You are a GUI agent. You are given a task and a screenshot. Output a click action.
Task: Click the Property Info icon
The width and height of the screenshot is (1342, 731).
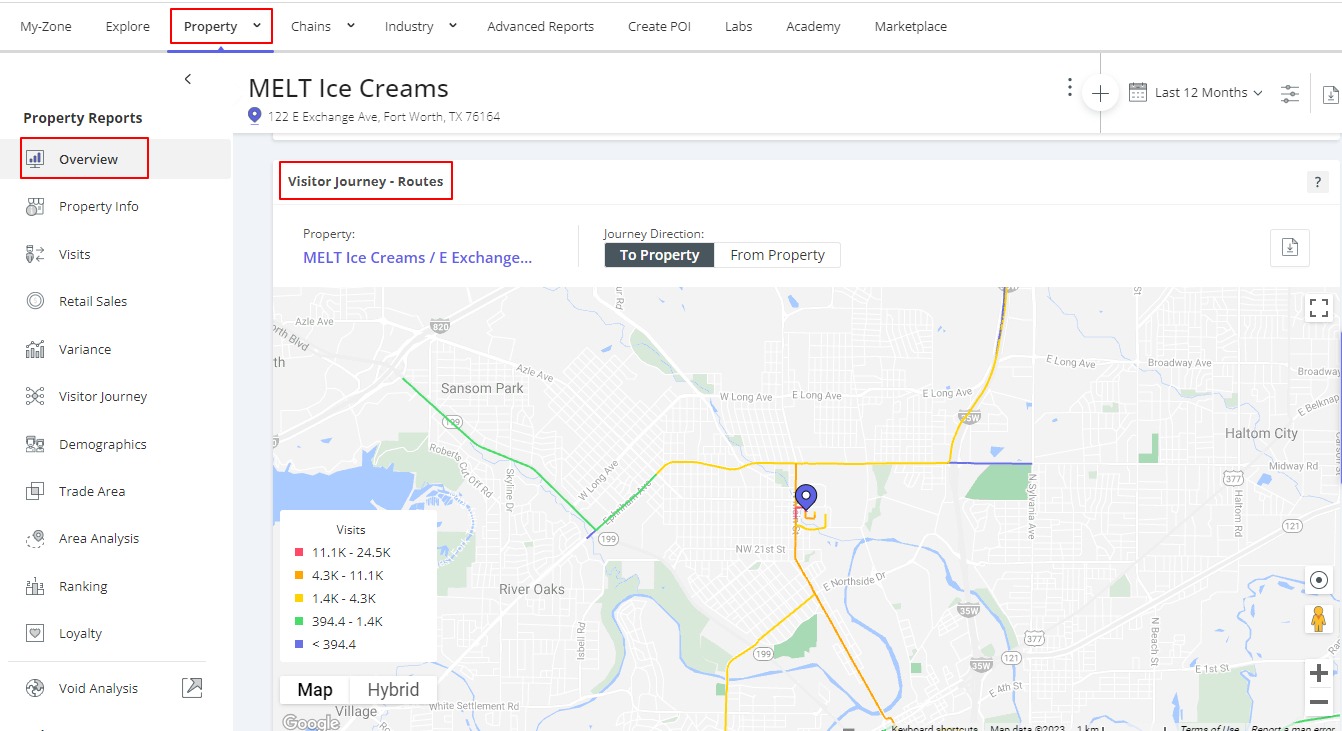[35, 206]
